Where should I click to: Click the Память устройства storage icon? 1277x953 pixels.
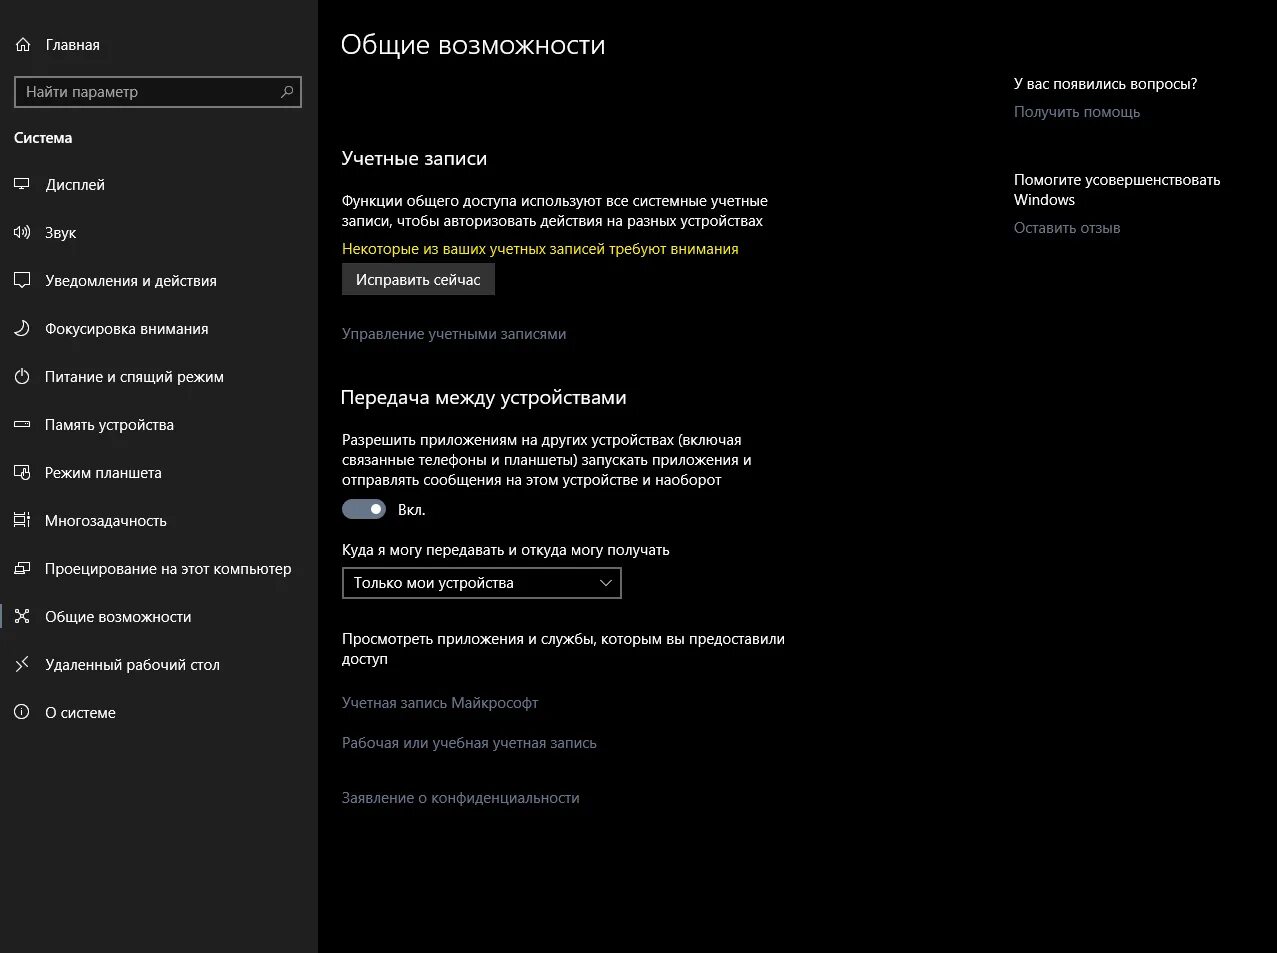point(22,425)
